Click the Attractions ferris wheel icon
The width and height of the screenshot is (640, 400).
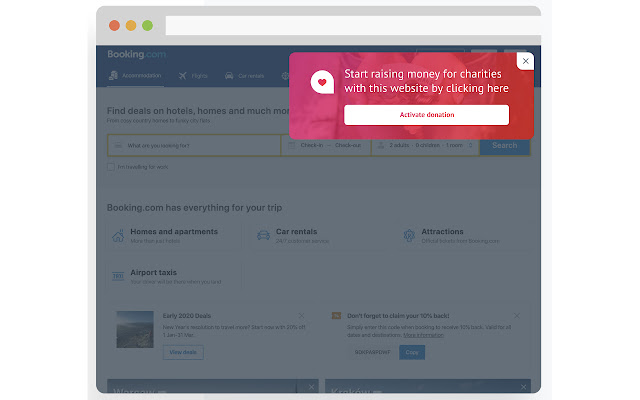point(409,236)
